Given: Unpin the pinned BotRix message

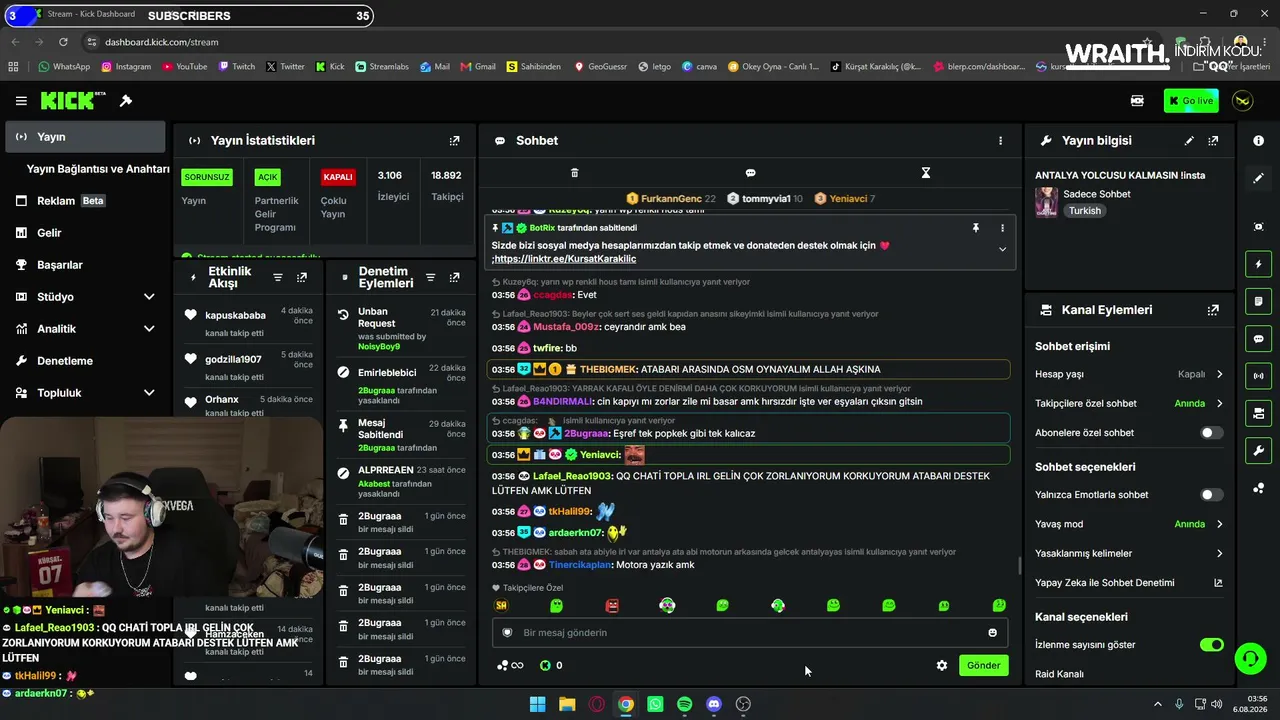Looking at the screenshot, I should click(976, 228).
